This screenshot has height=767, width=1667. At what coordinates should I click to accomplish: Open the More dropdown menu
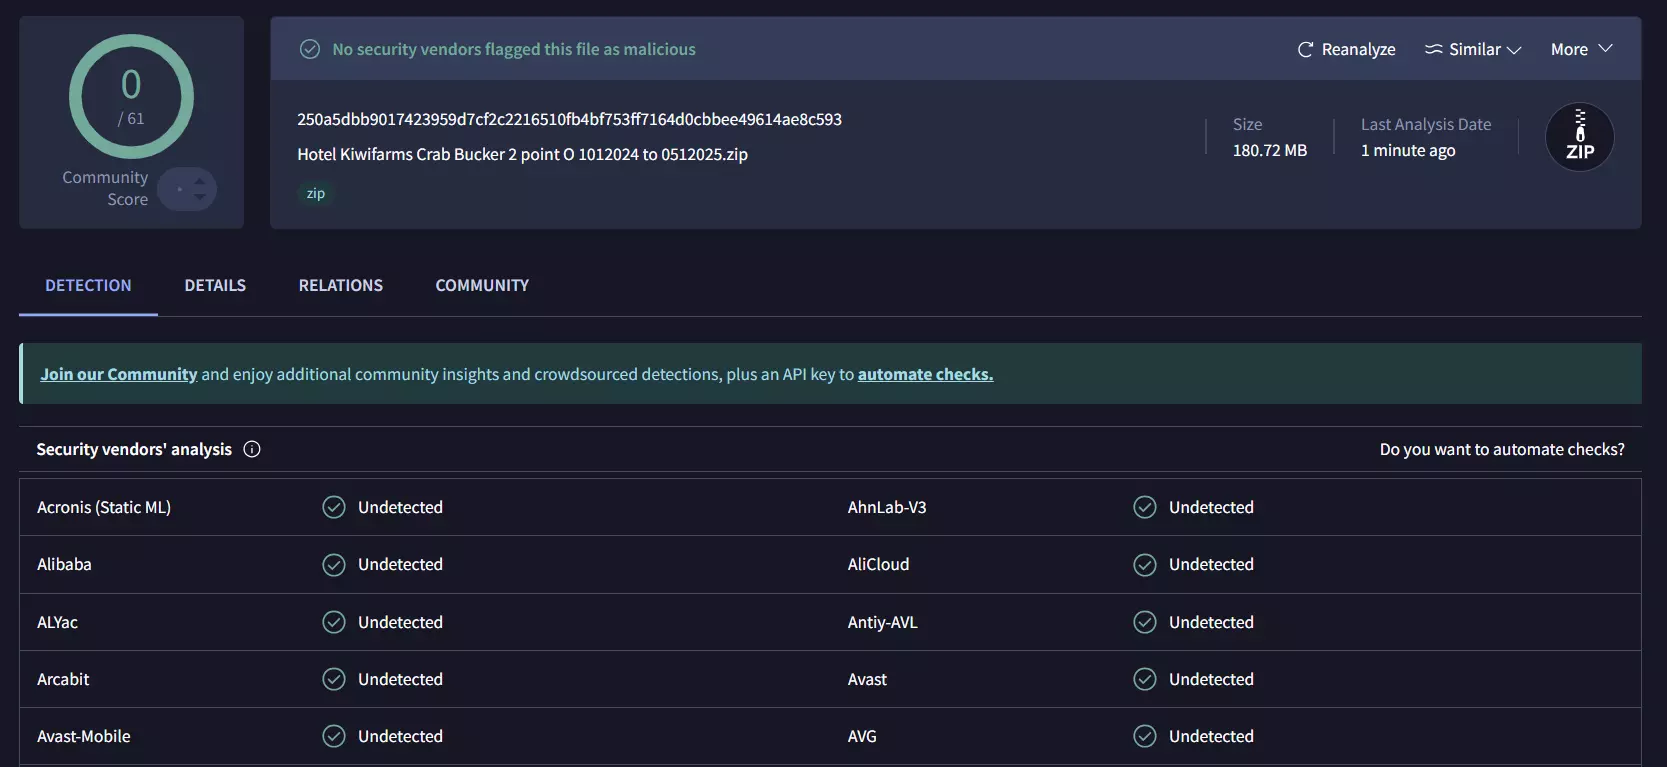click(1582, 49)
